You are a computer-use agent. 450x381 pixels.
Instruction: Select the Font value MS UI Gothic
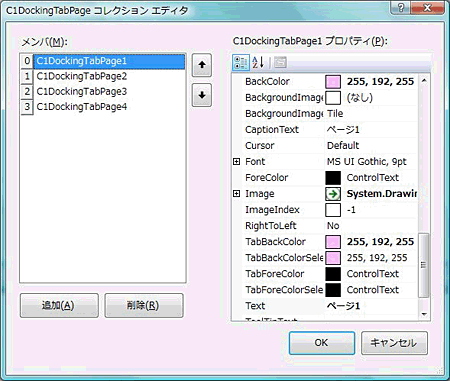click(x=367, y=162)
